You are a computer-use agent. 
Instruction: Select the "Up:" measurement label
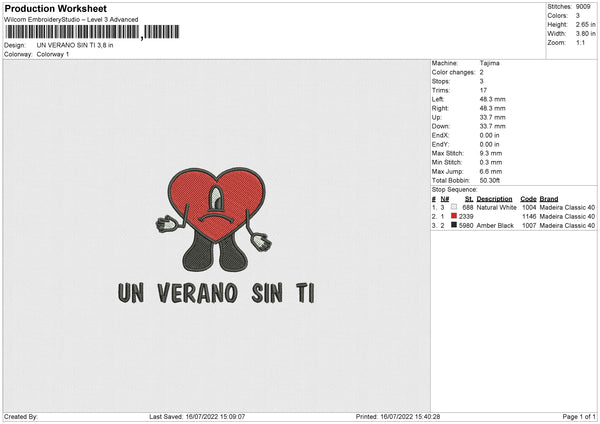[437, 117]
